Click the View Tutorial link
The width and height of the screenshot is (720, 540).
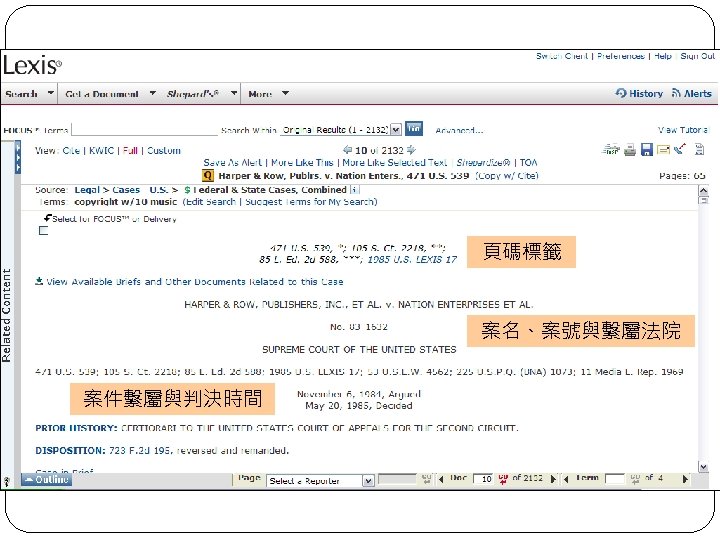point(683,130)
